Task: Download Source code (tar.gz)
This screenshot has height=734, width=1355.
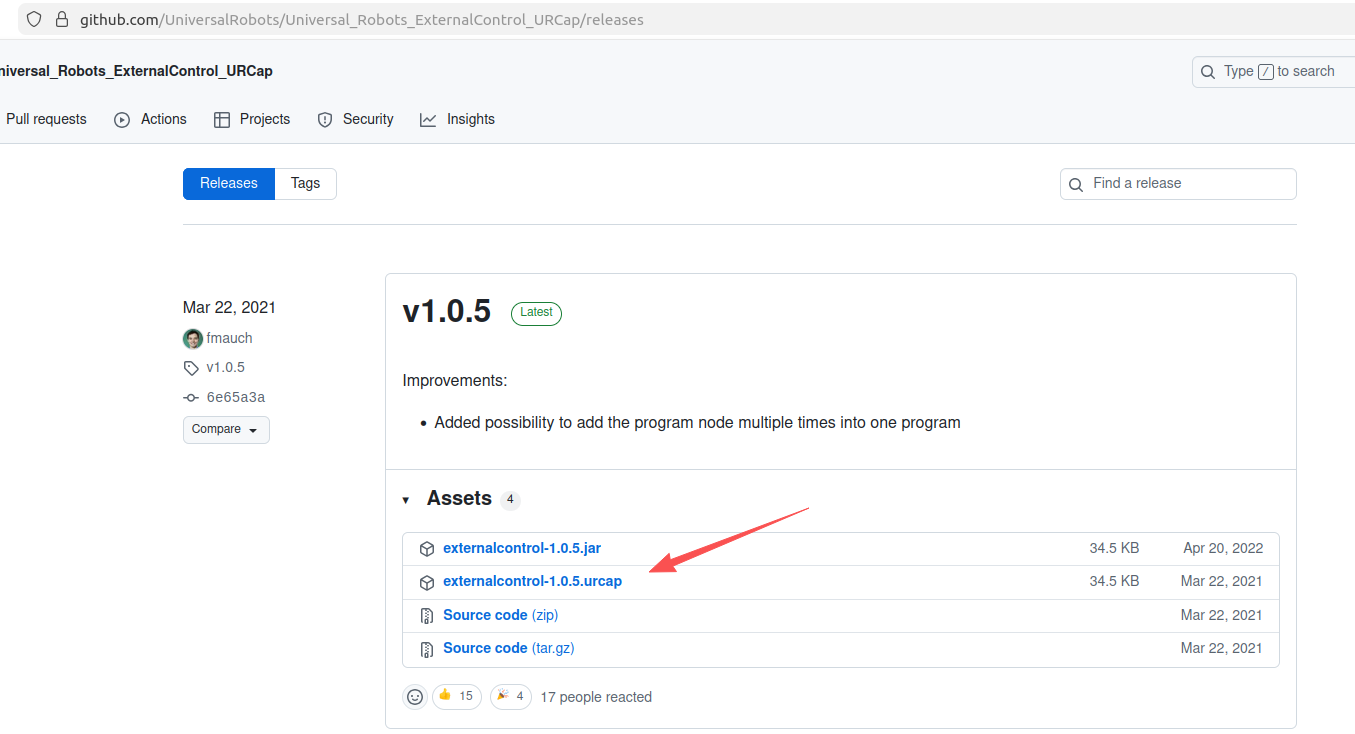Action: click(x=509, y=648)
